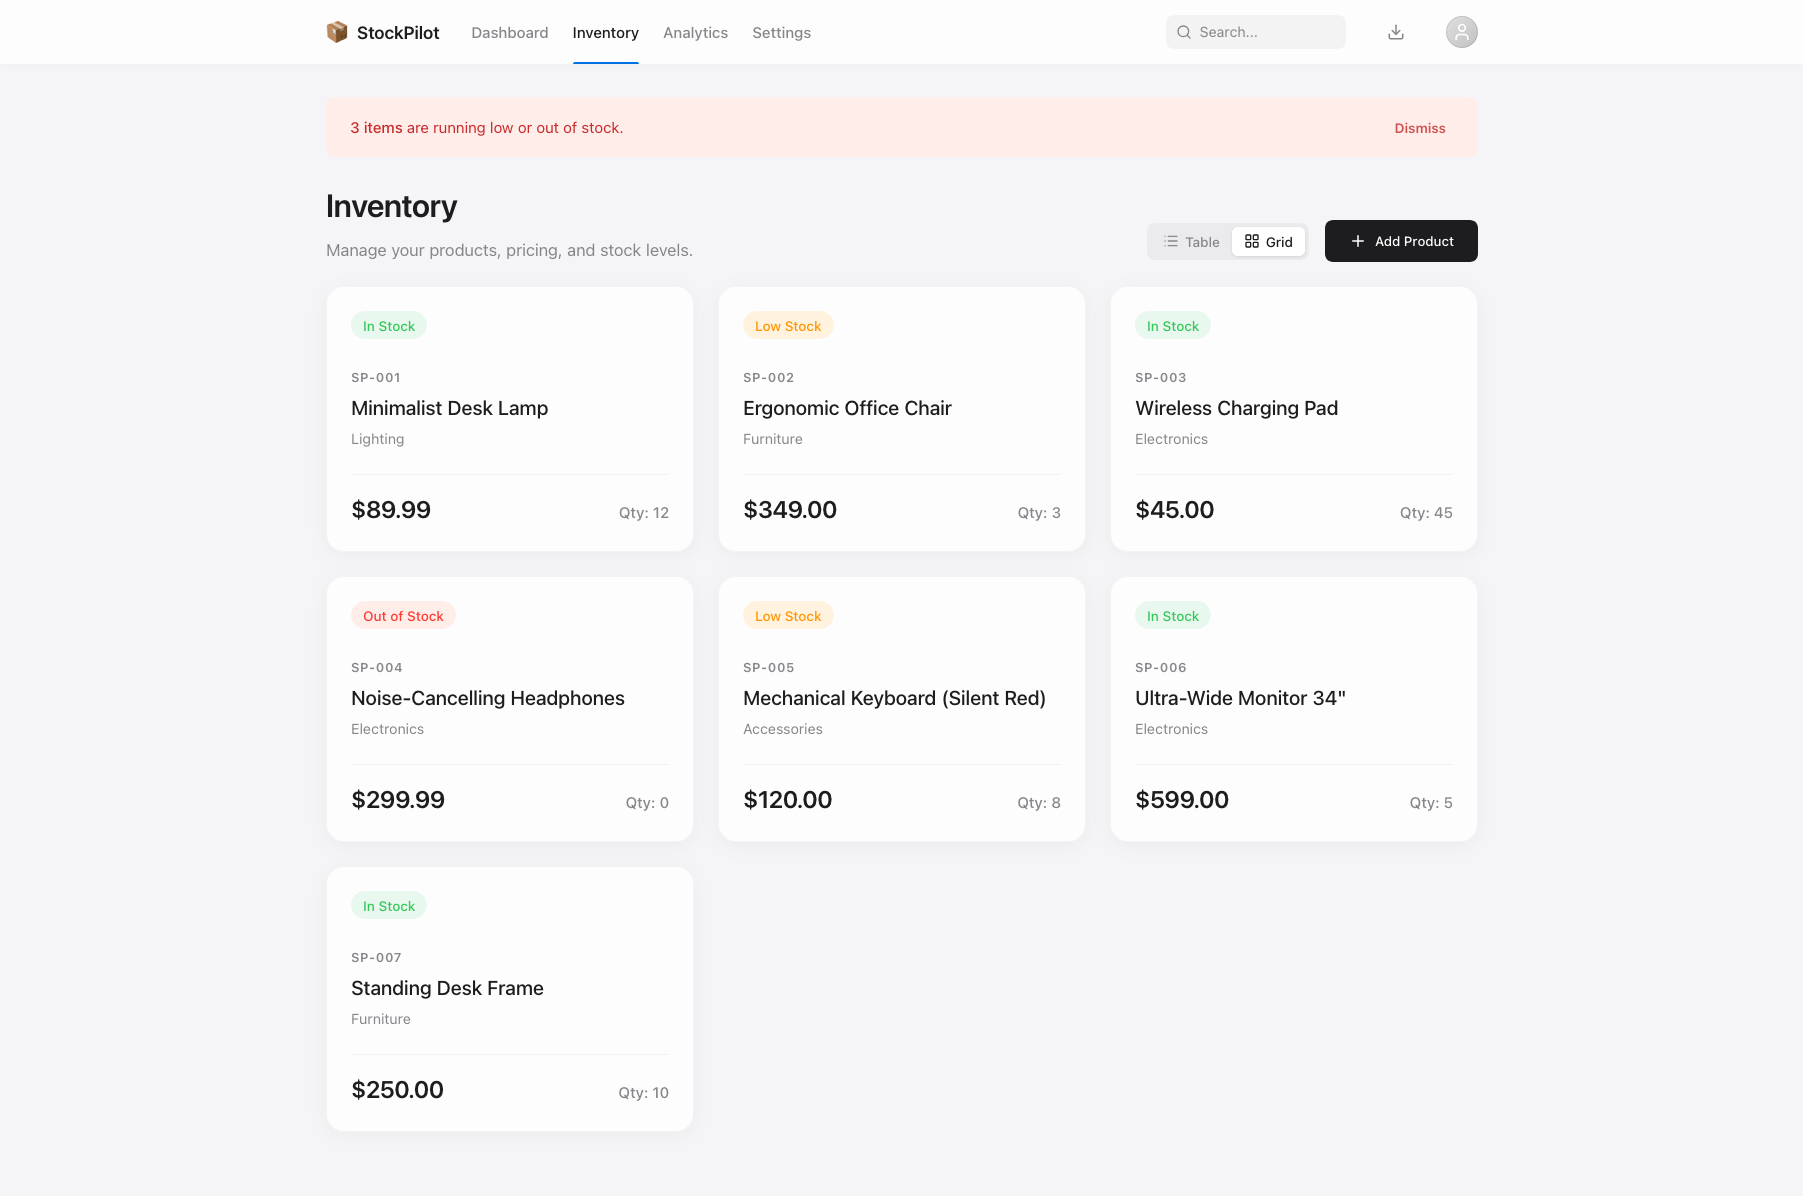This screenshot has height=1196, width=1803.
Task: Click the In Stock badge on Wireless Charging Pad
Action: pyautogui.click(x=1172, y=325)
